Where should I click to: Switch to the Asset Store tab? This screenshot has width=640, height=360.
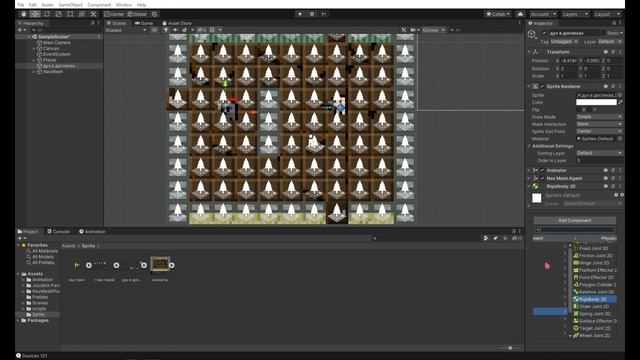[177, 23]
